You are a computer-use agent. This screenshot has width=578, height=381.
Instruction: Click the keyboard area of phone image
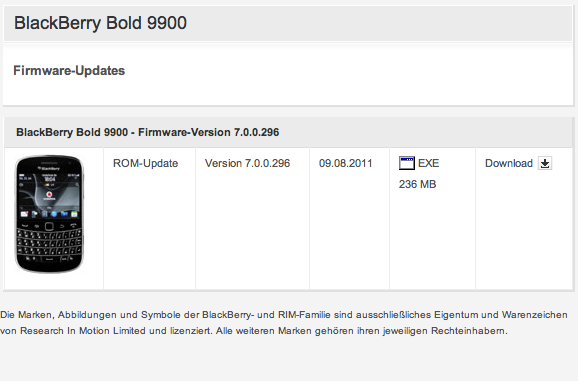point(49,243)
